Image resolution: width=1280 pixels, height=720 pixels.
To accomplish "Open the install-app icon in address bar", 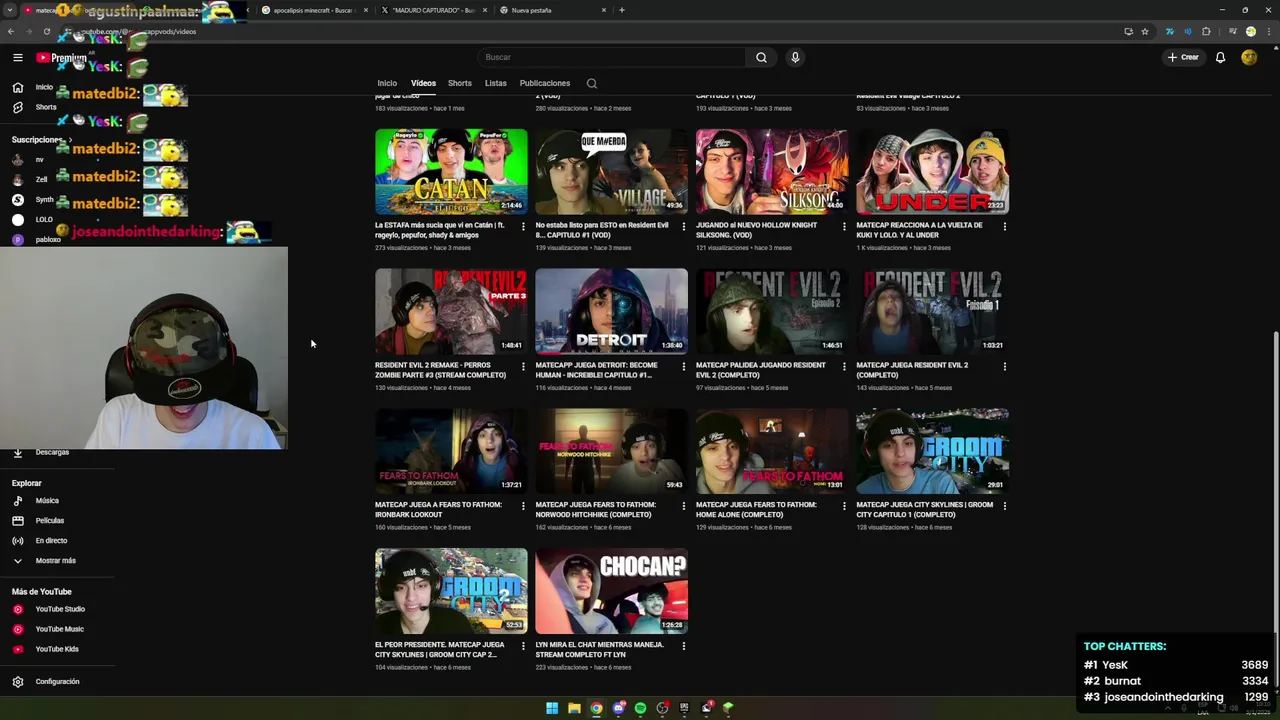I will (1128, 31).
